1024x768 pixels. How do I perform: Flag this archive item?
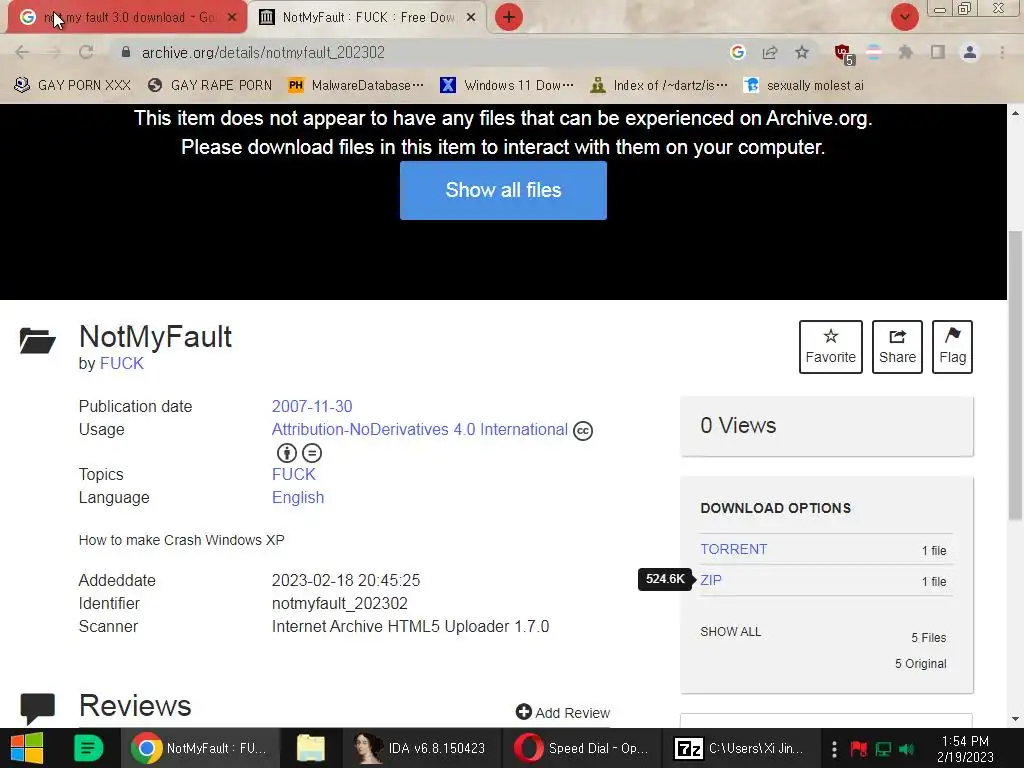point(952,347)
